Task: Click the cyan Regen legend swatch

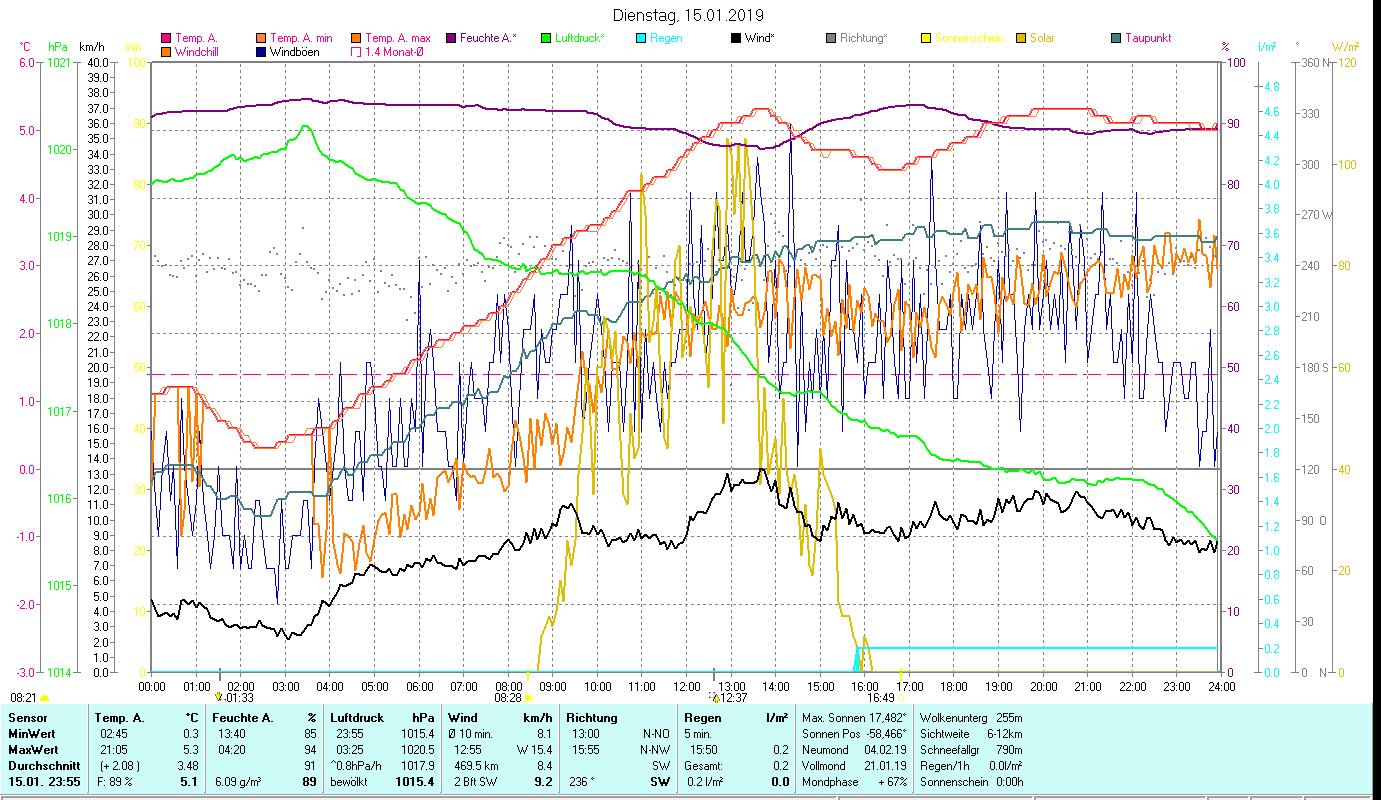Action: [x=641, y=38]
